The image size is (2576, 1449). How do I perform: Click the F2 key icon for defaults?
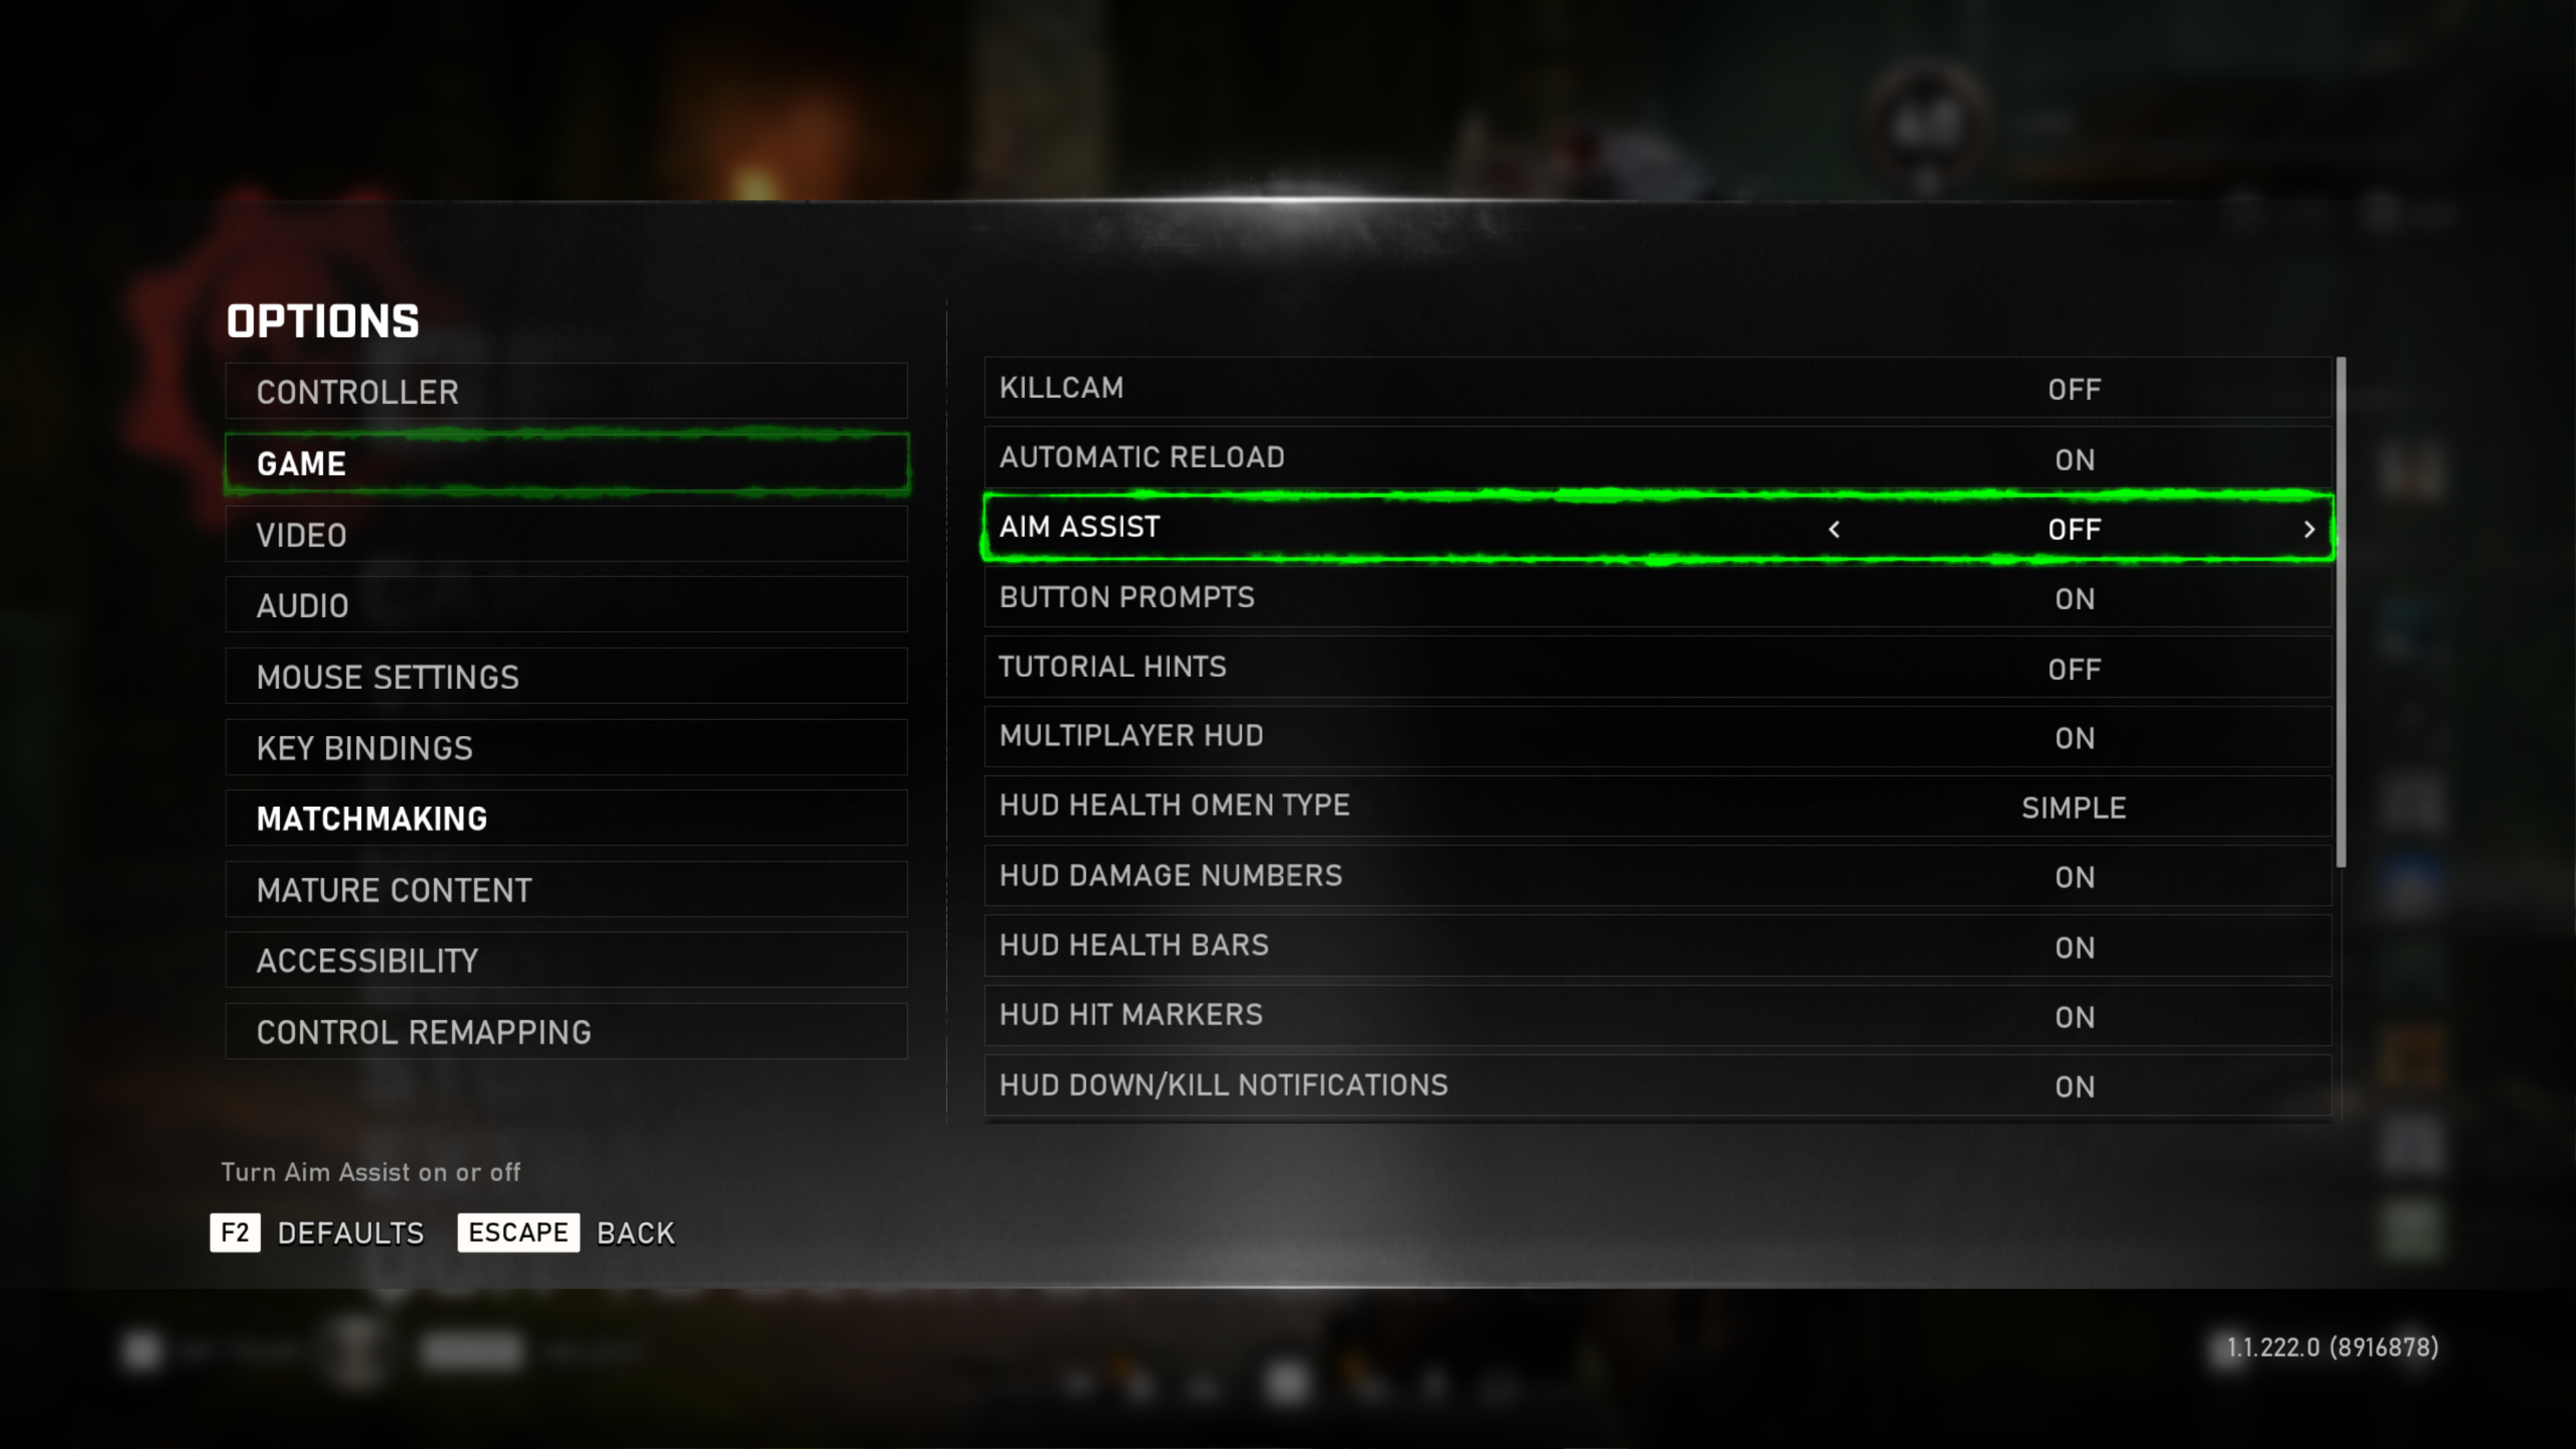click(235, 1232)
